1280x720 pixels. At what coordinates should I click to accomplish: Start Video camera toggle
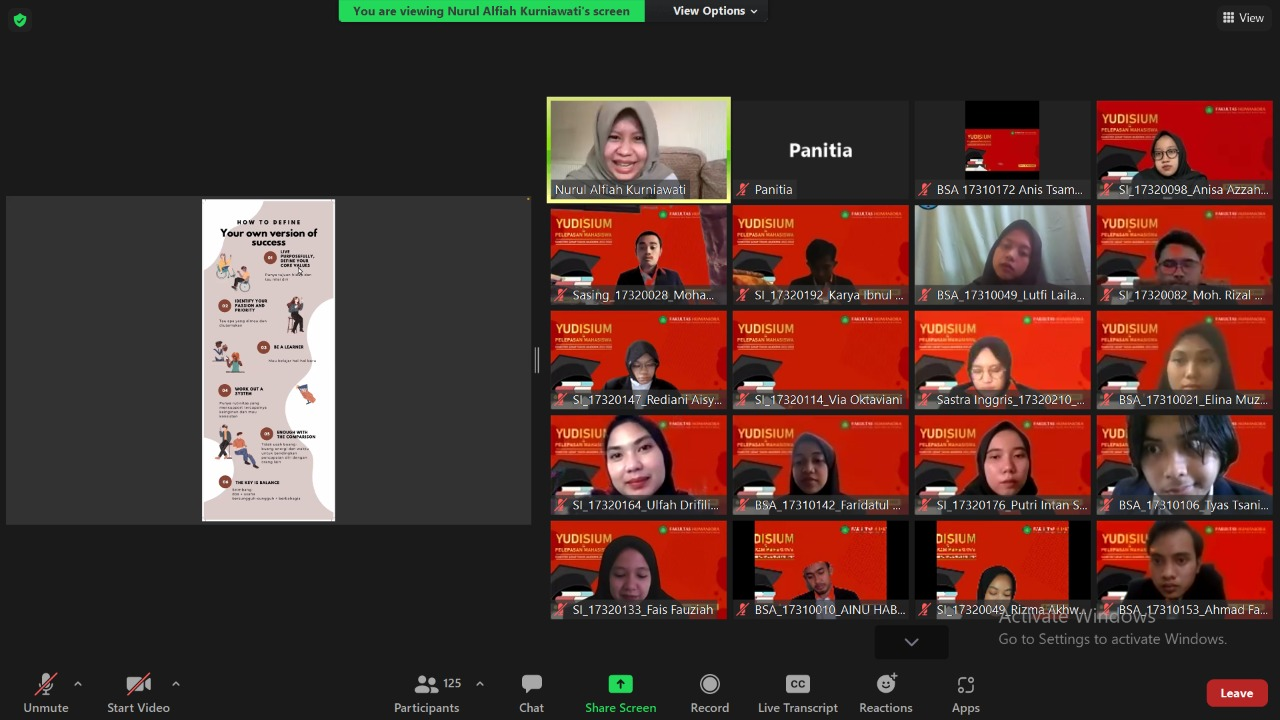[x=138, y=693]
